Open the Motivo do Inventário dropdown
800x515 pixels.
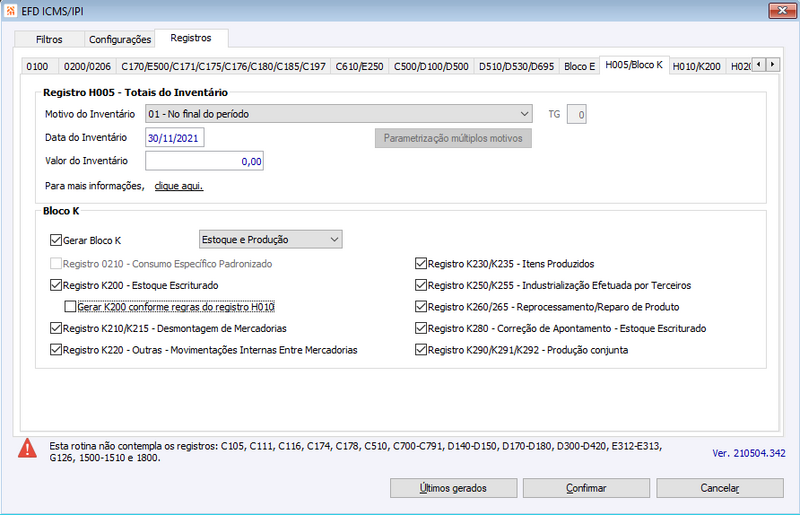[339, 113]
